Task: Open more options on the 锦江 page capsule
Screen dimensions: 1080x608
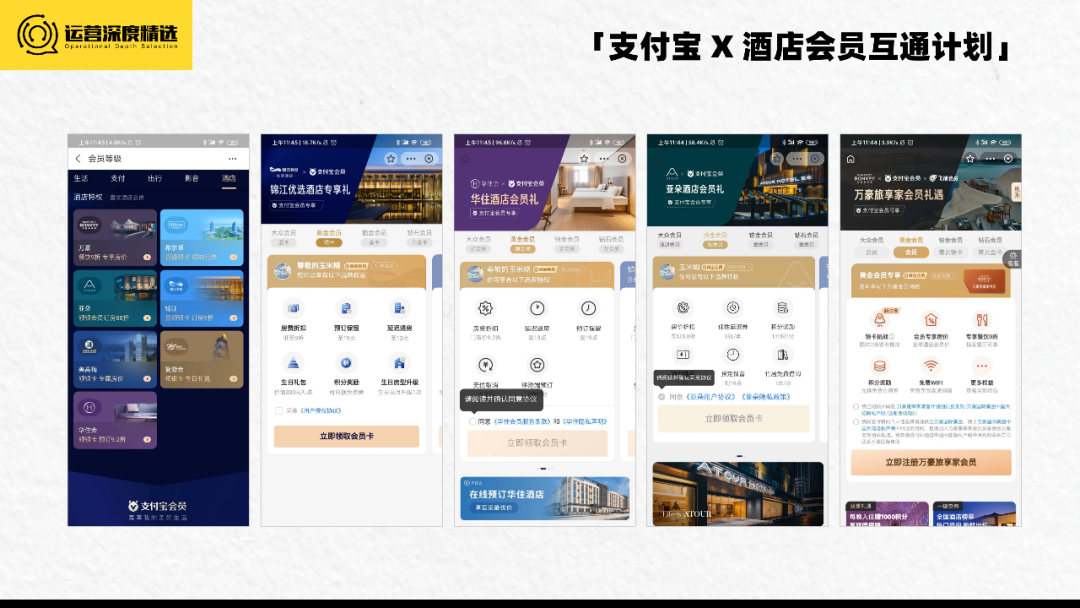Action: pyautogui.click(x=411, y=158)
